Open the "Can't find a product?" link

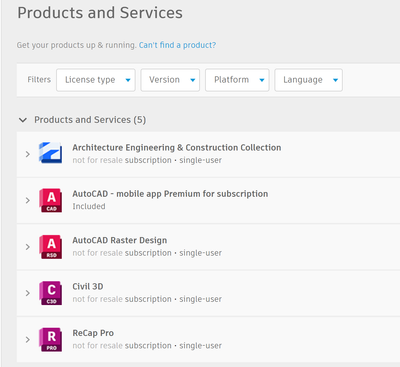point(177,45)
